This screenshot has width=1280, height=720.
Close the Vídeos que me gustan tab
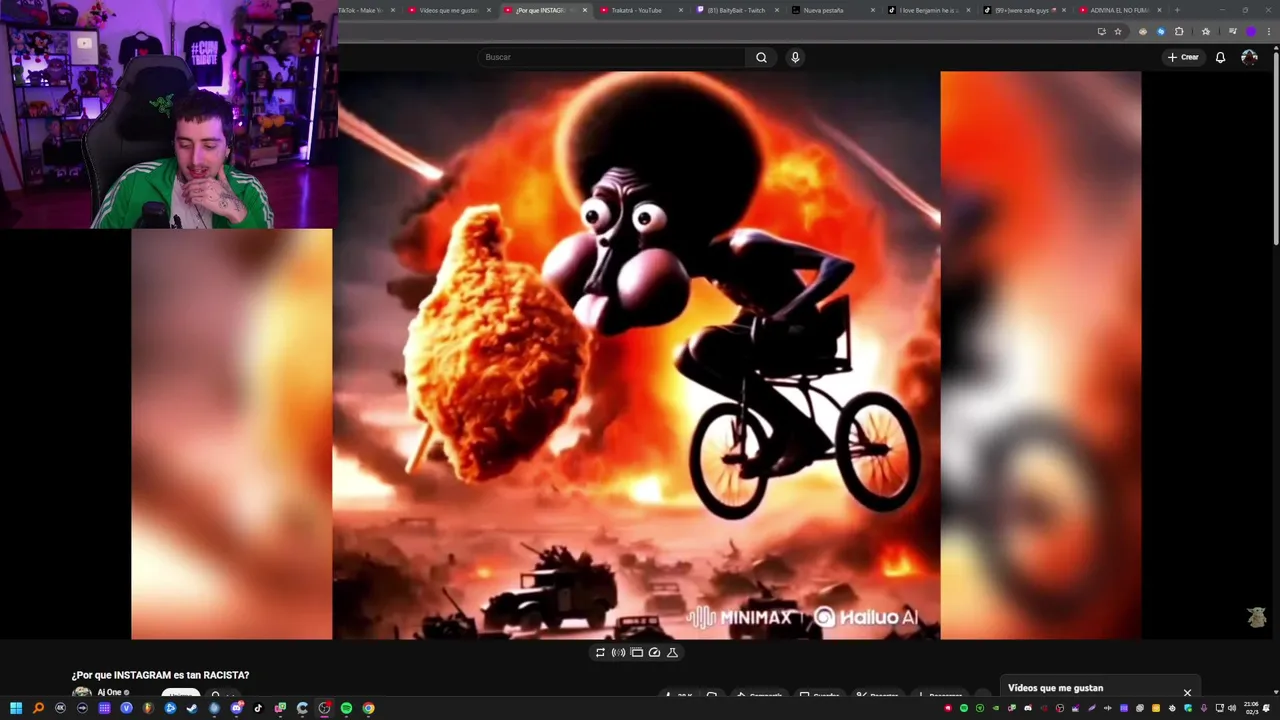pyautogui.click(x=489, y=10)
